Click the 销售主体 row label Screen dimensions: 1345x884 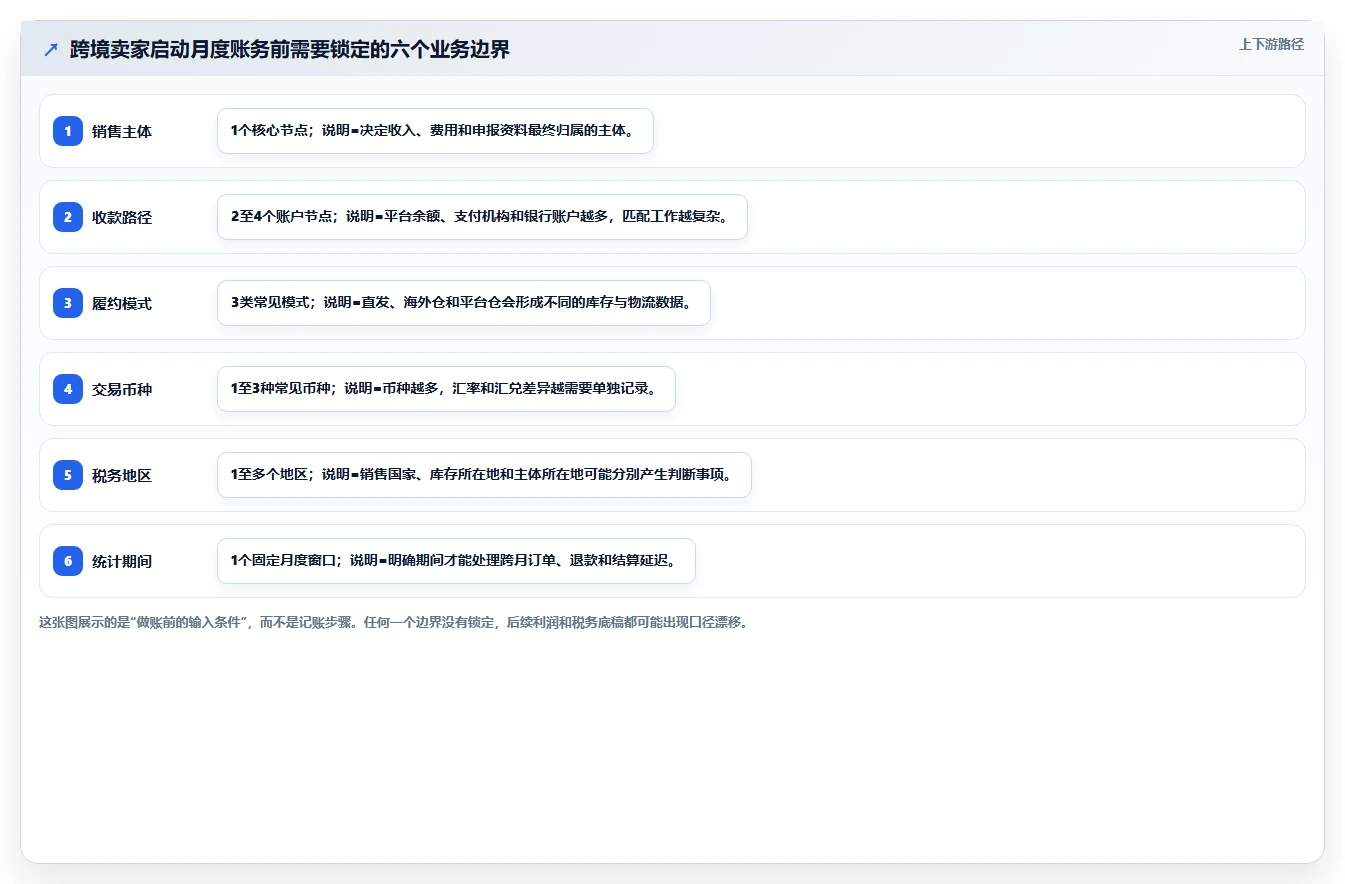[x=122, y=131]
